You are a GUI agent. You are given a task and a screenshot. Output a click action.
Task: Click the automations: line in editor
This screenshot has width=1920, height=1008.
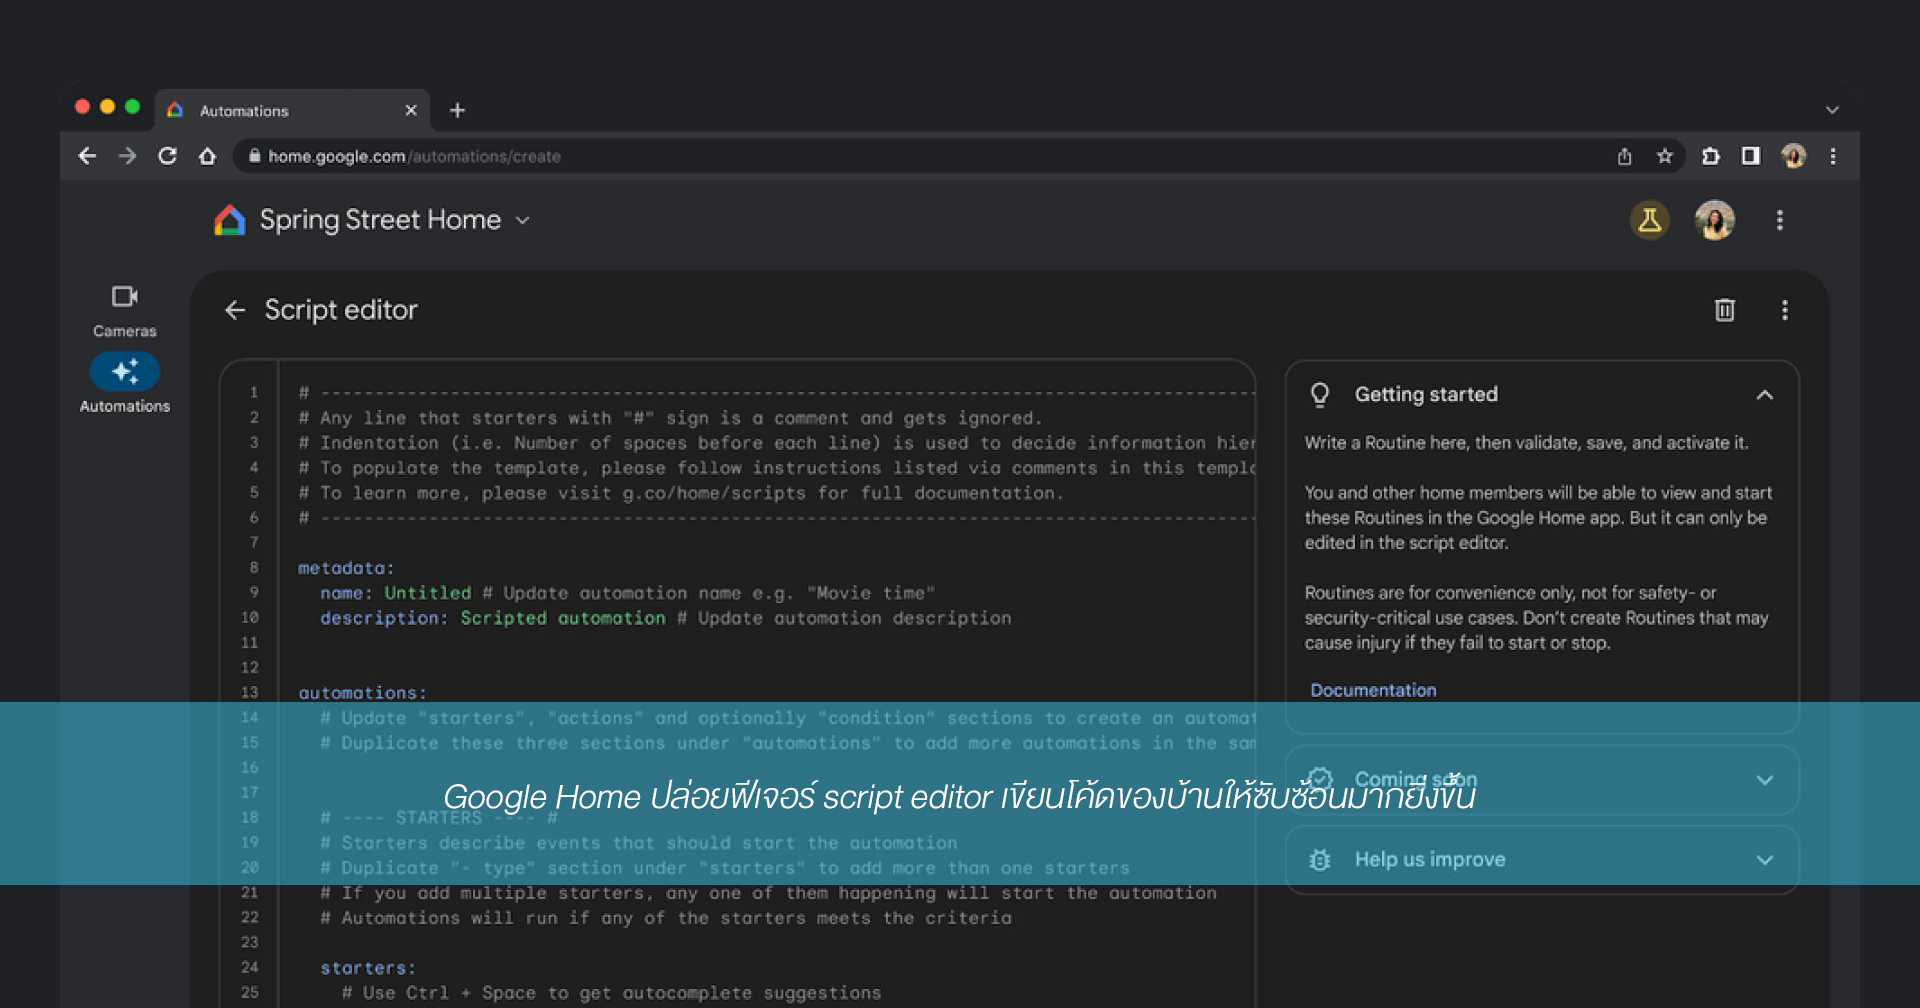[362, 693]
